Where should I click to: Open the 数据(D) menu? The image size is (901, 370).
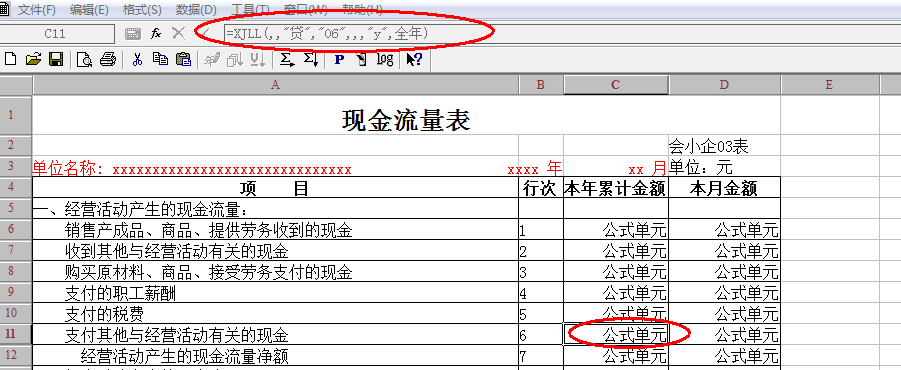point(197,10)
